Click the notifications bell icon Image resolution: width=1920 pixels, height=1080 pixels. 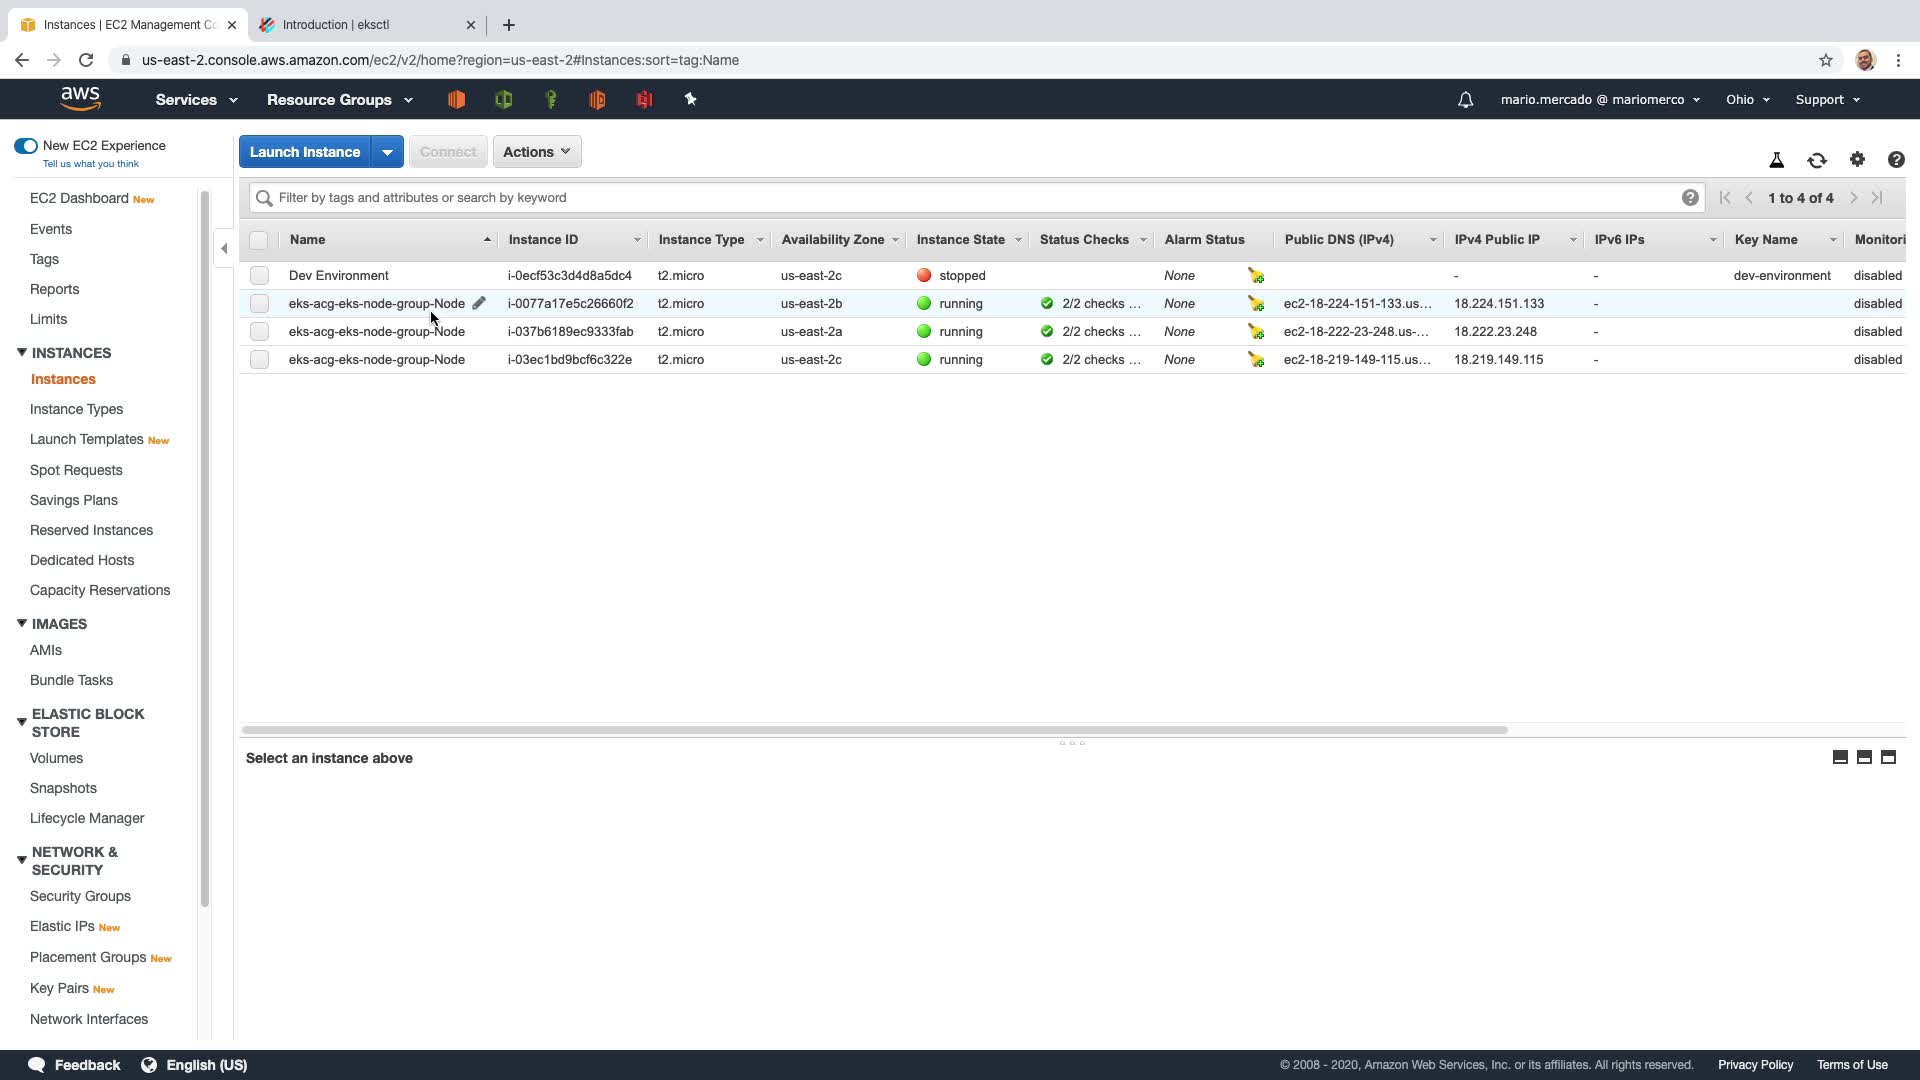click(x=1465, y=100)
